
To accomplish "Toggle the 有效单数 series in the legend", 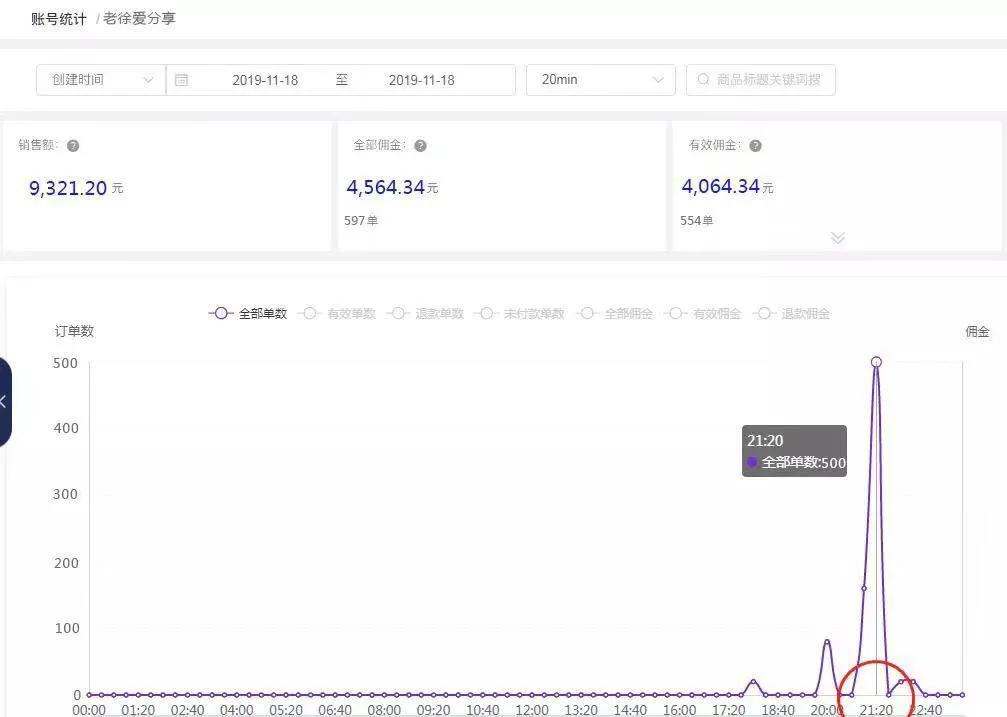I will (310, 313).
